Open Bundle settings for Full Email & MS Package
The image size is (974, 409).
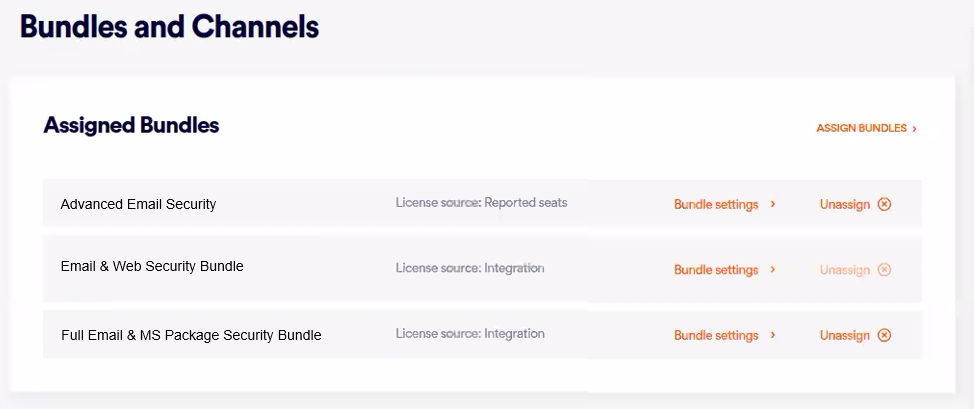point(716,336)
